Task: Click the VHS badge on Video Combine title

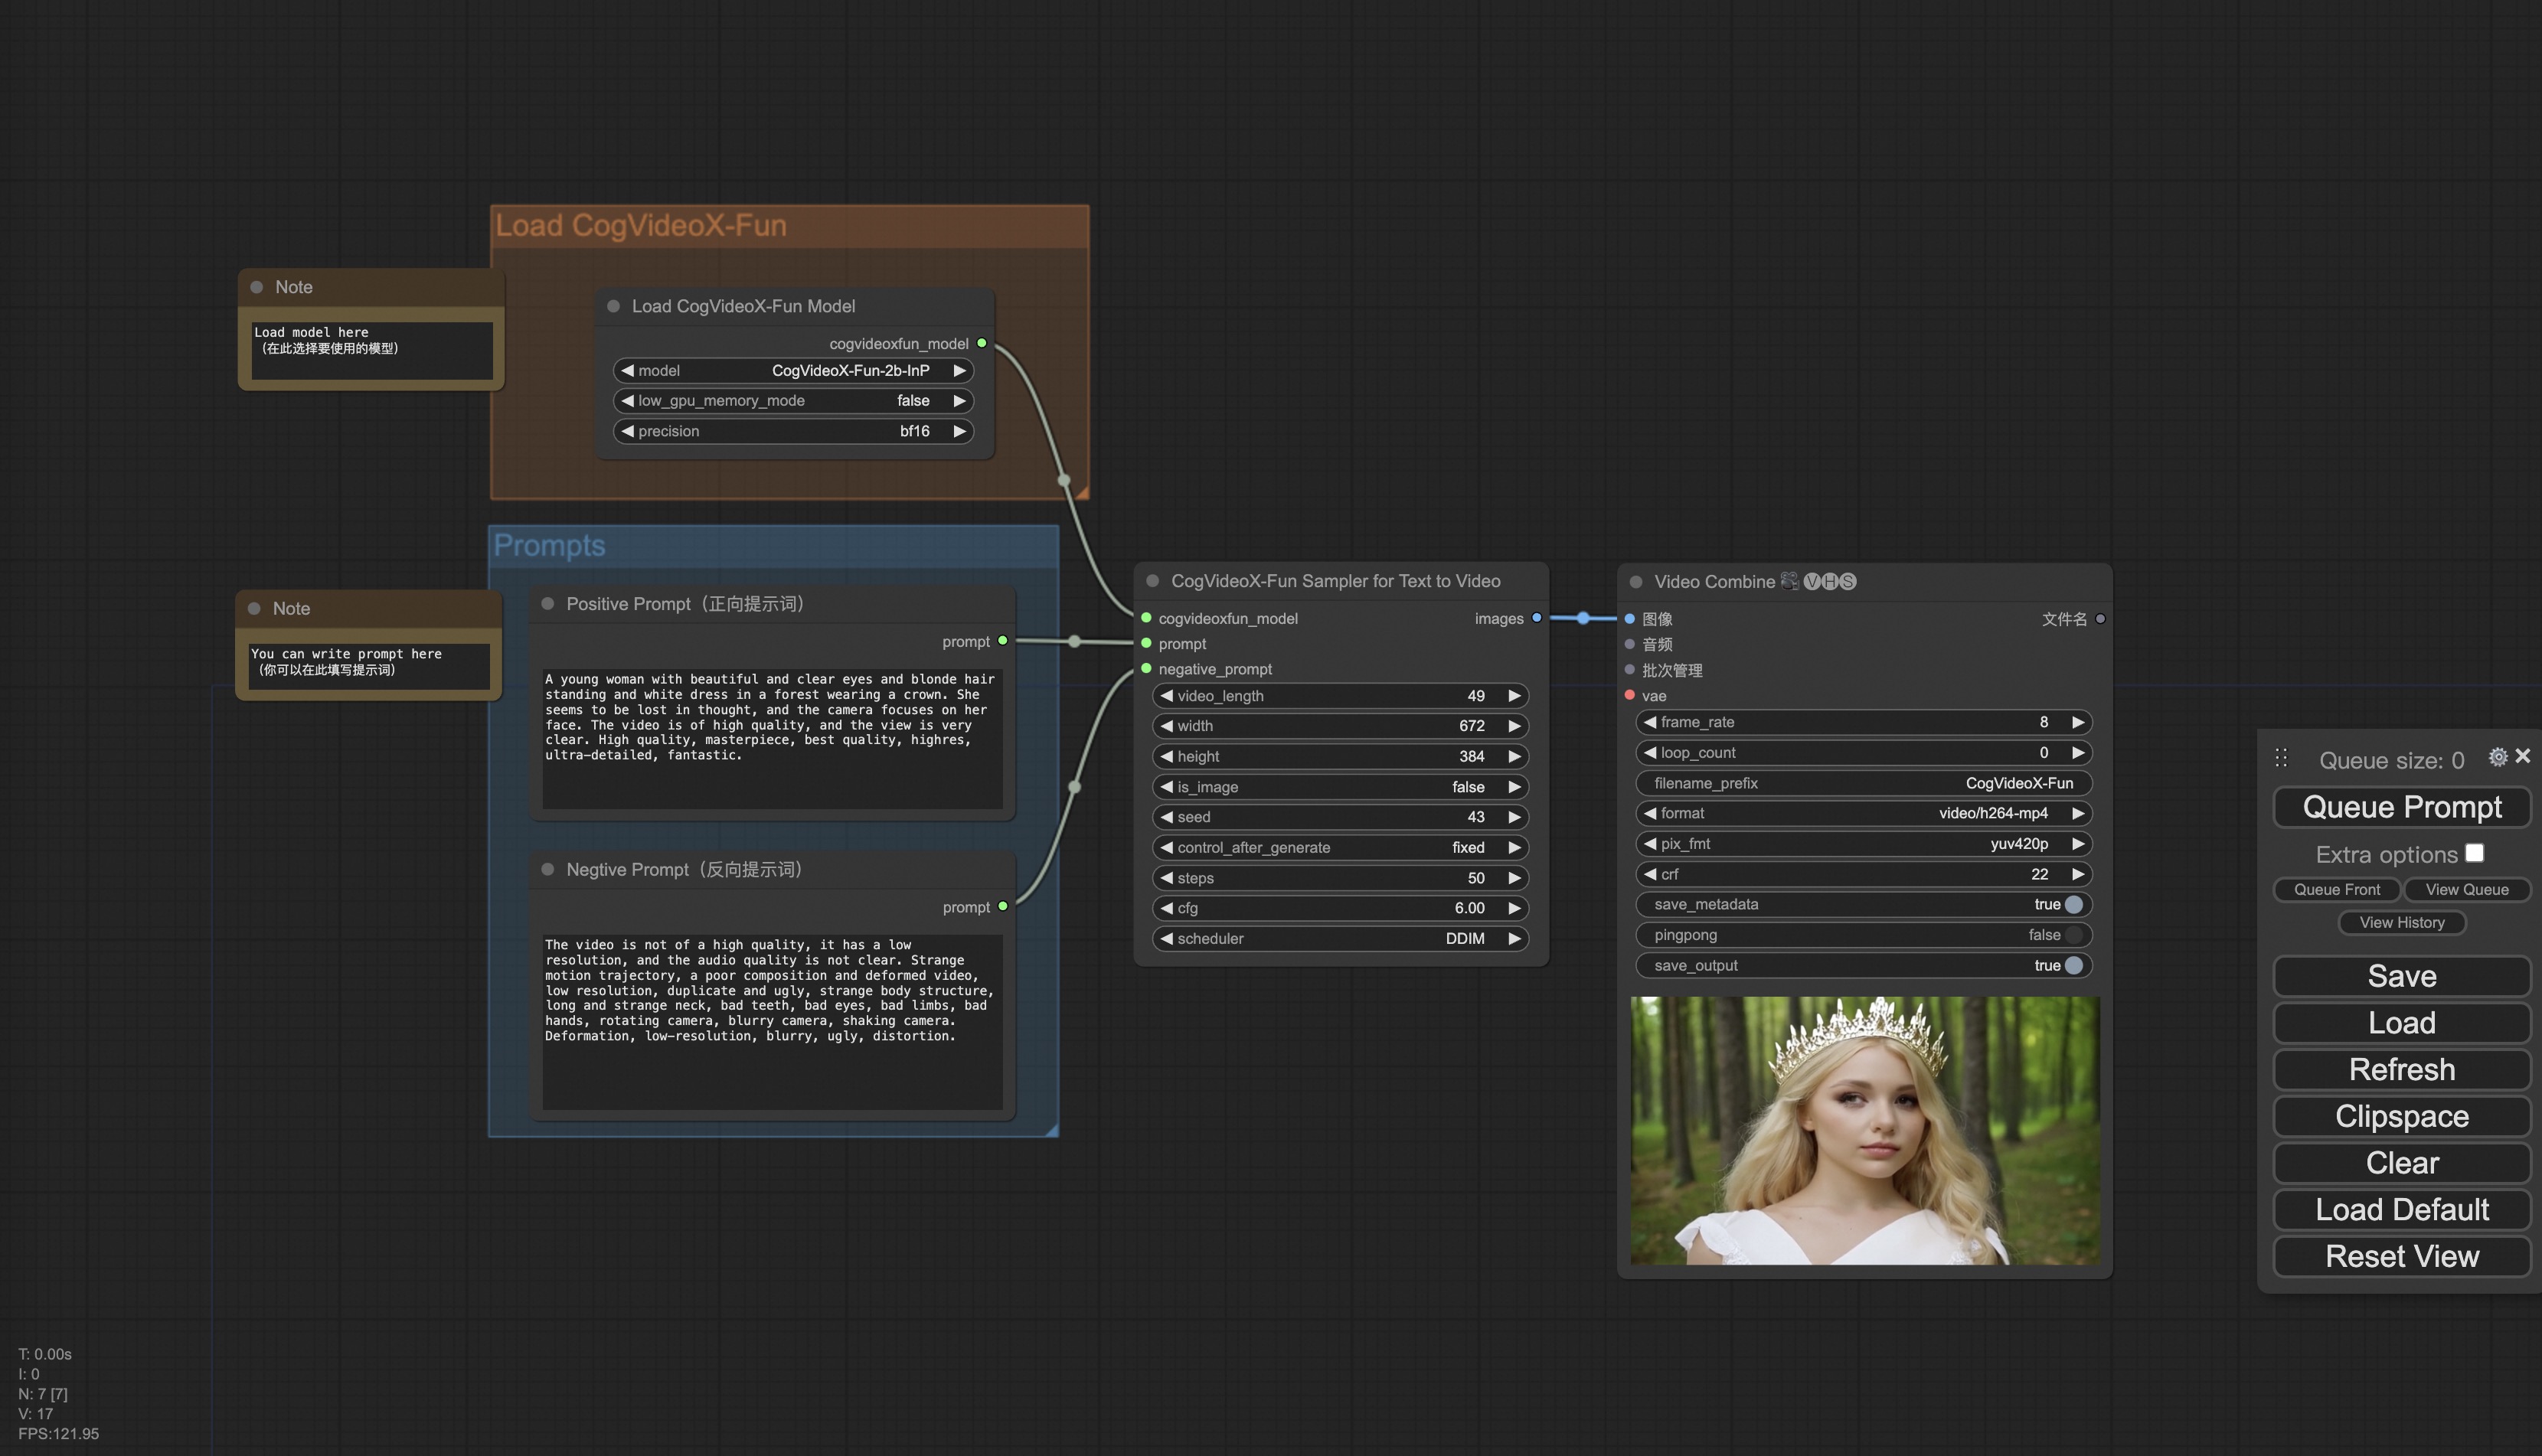Action: pos(1830,581)
